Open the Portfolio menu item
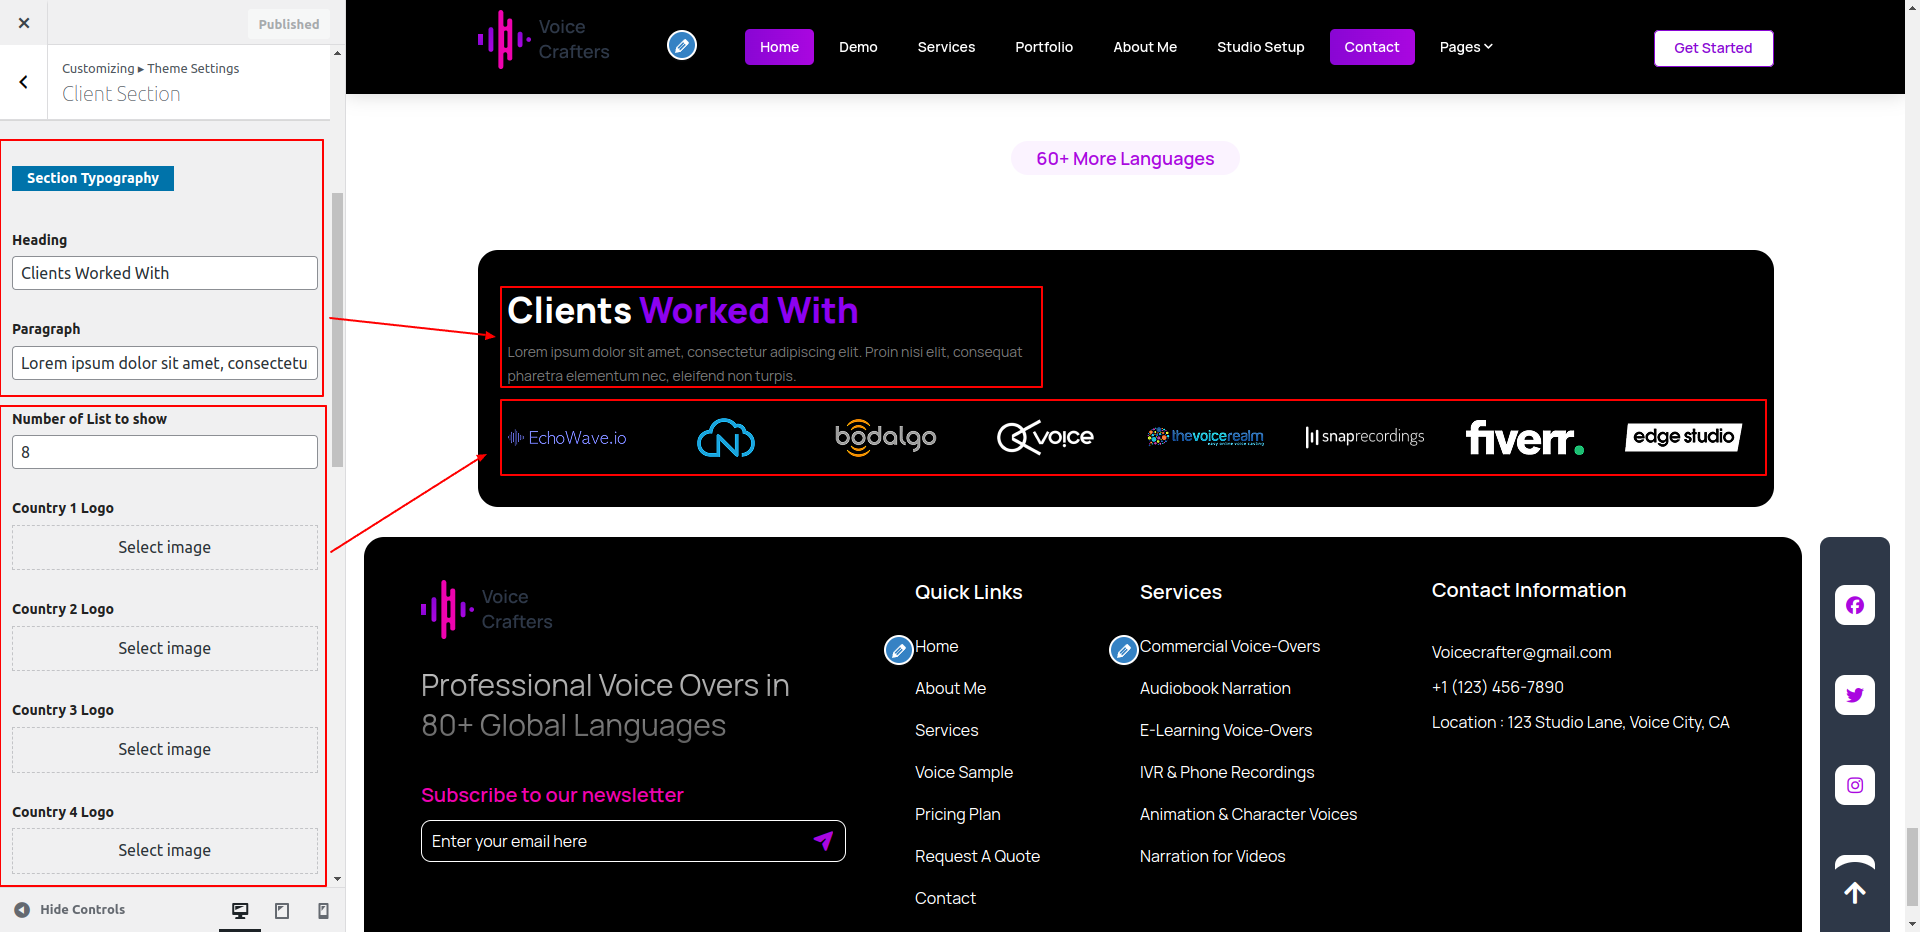 (1043, 47)
